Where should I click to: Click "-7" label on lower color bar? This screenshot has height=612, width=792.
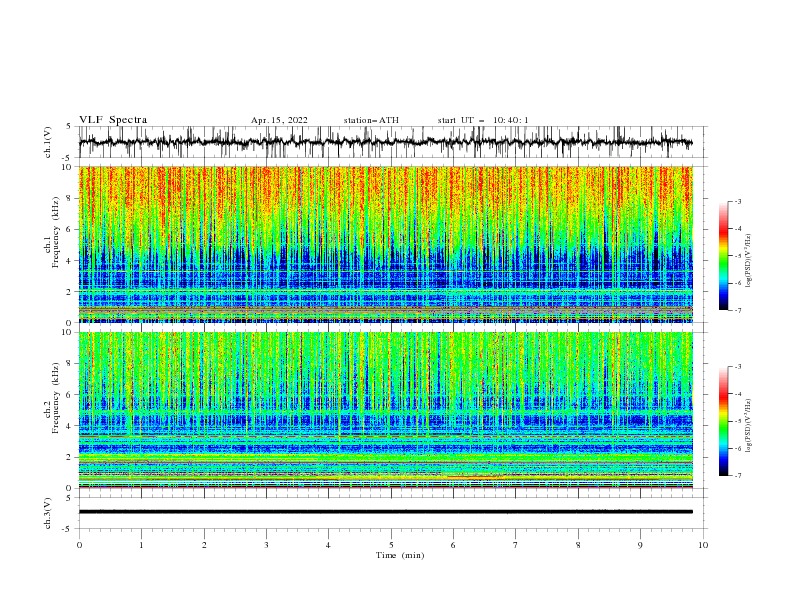(738, 476)
